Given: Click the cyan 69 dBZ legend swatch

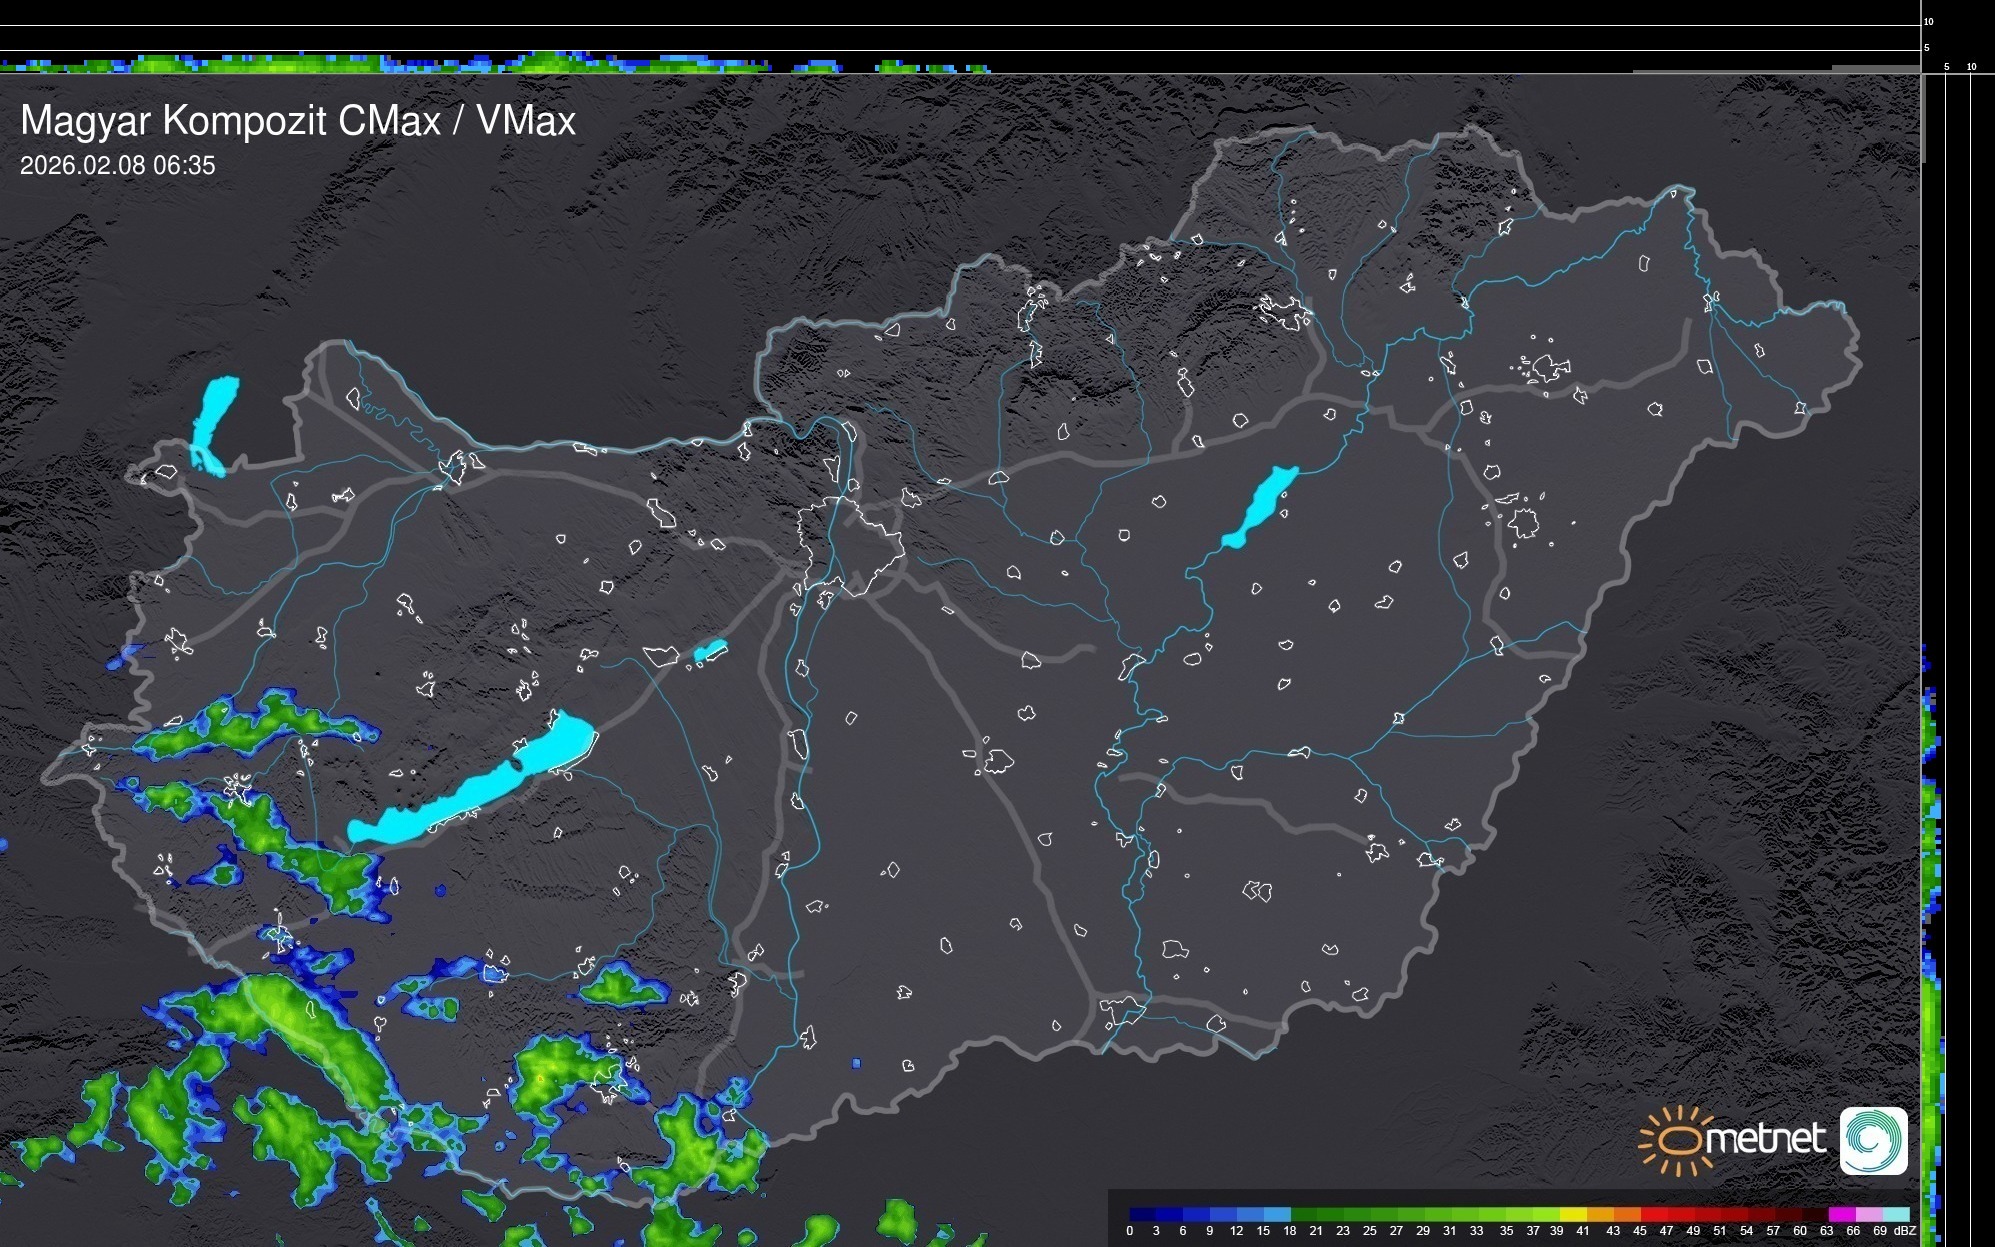Looking at the screenshot, I should [1895, 1215].
